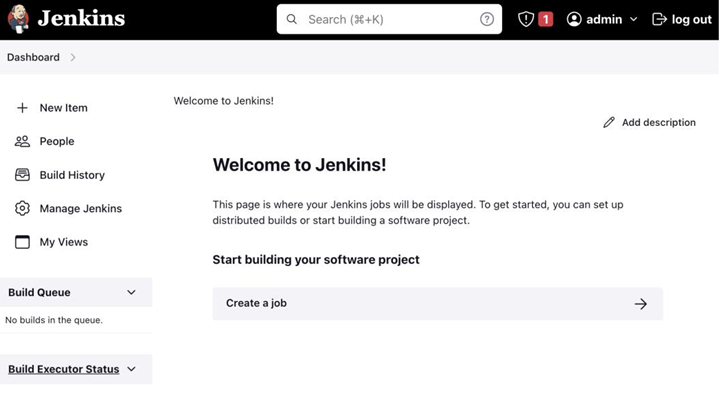The width and height of the screenshot is (719, 401).
Task: Expand the Dashboard breadcrumb chevron
Action: point(72,57)
